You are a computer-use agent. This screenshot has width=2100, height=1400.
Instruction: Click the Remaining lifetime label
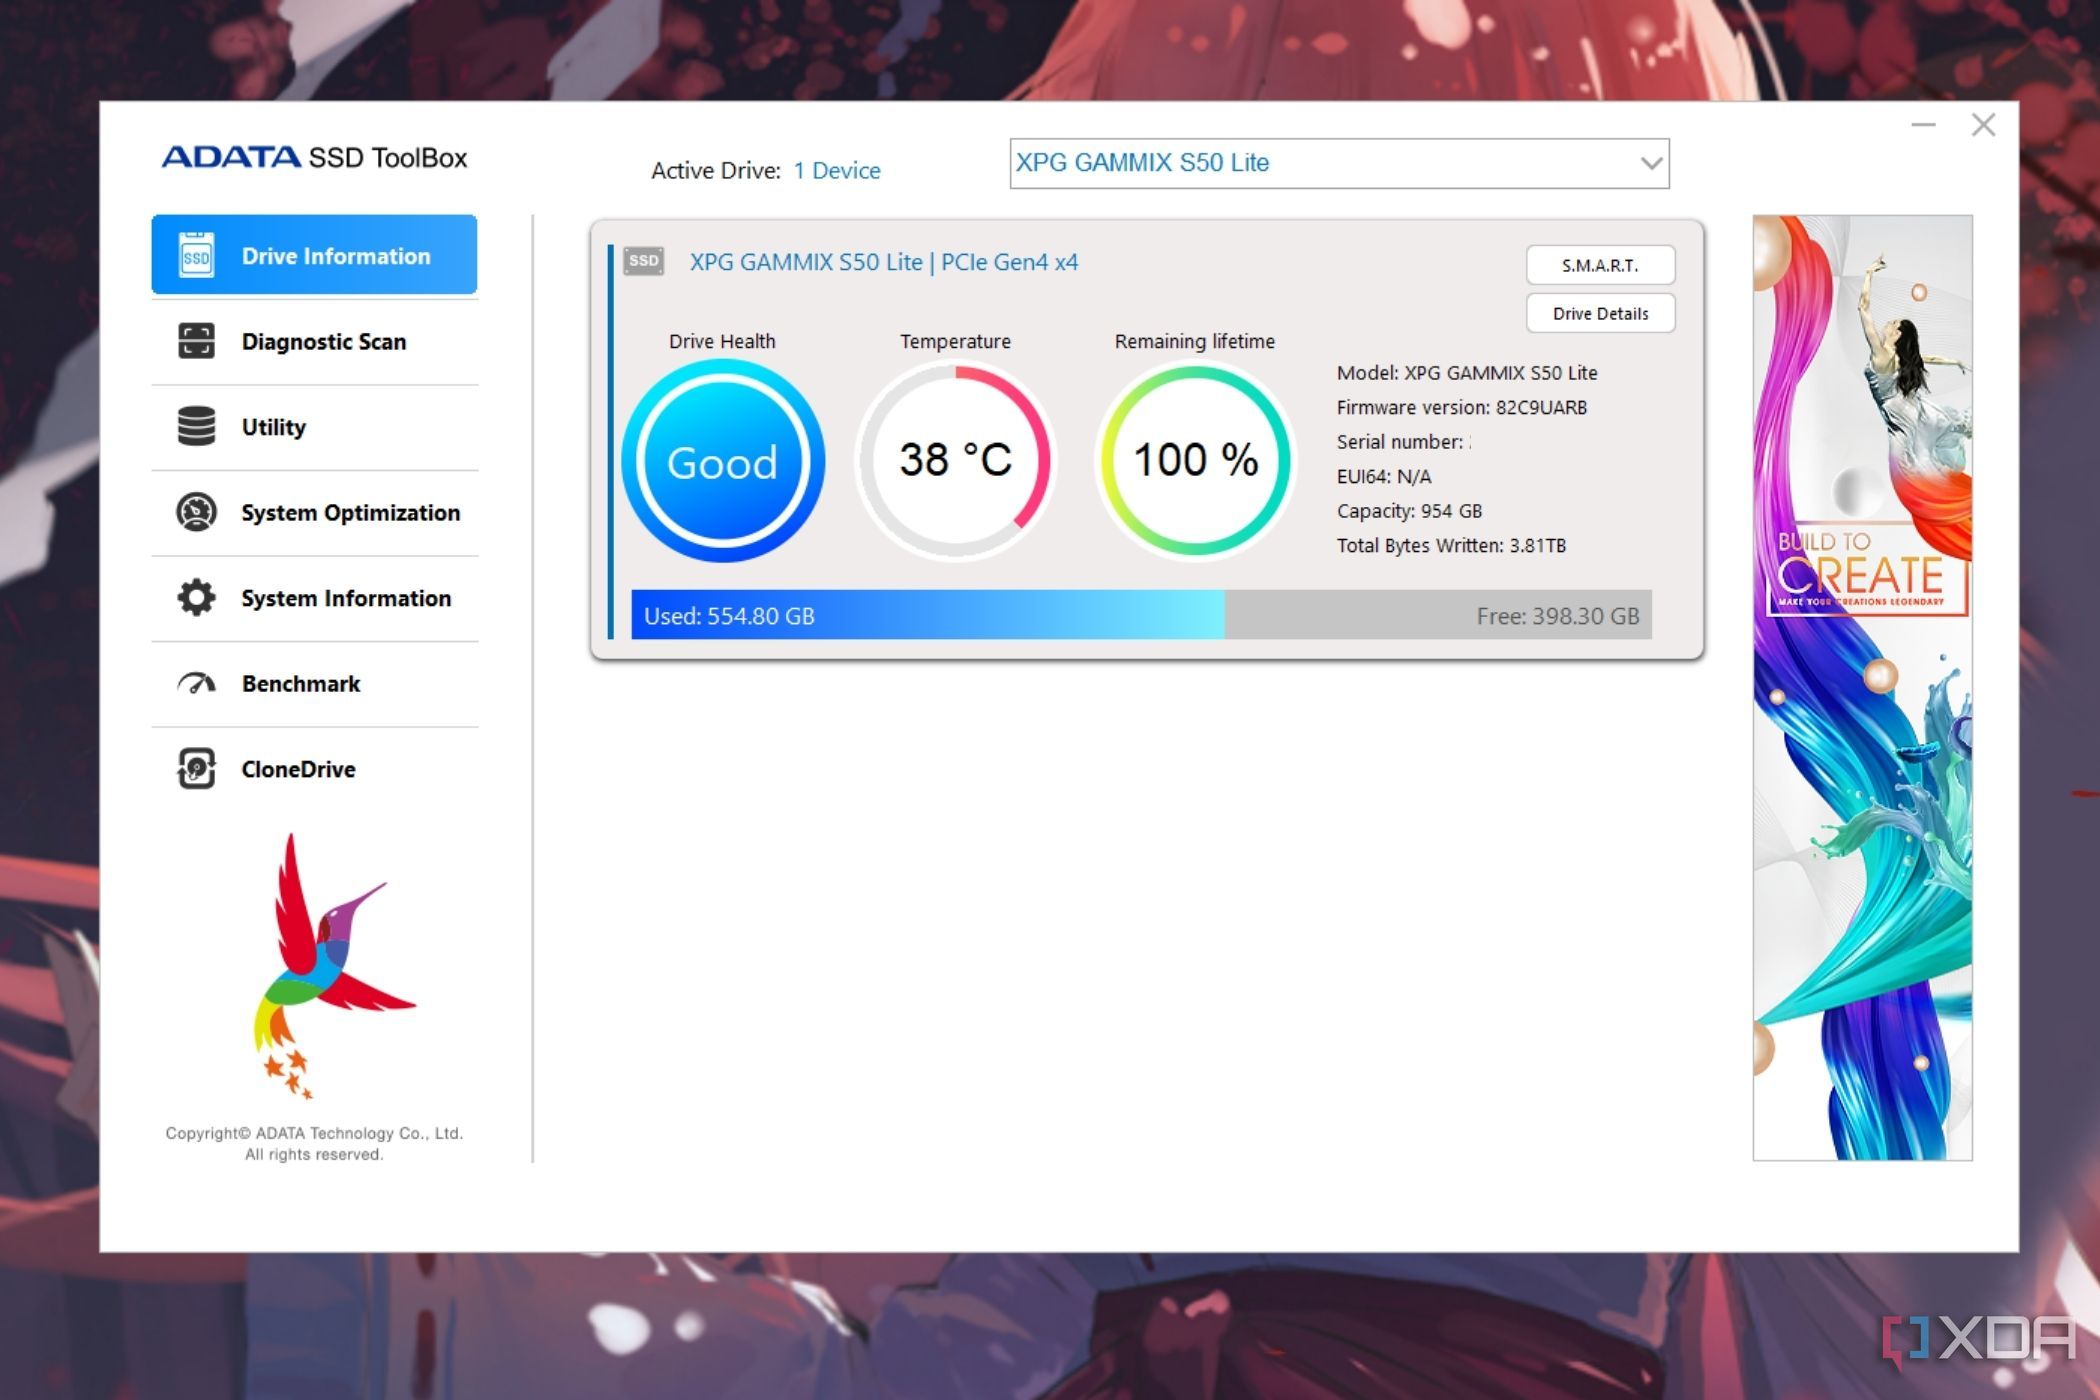point(1195,341)
